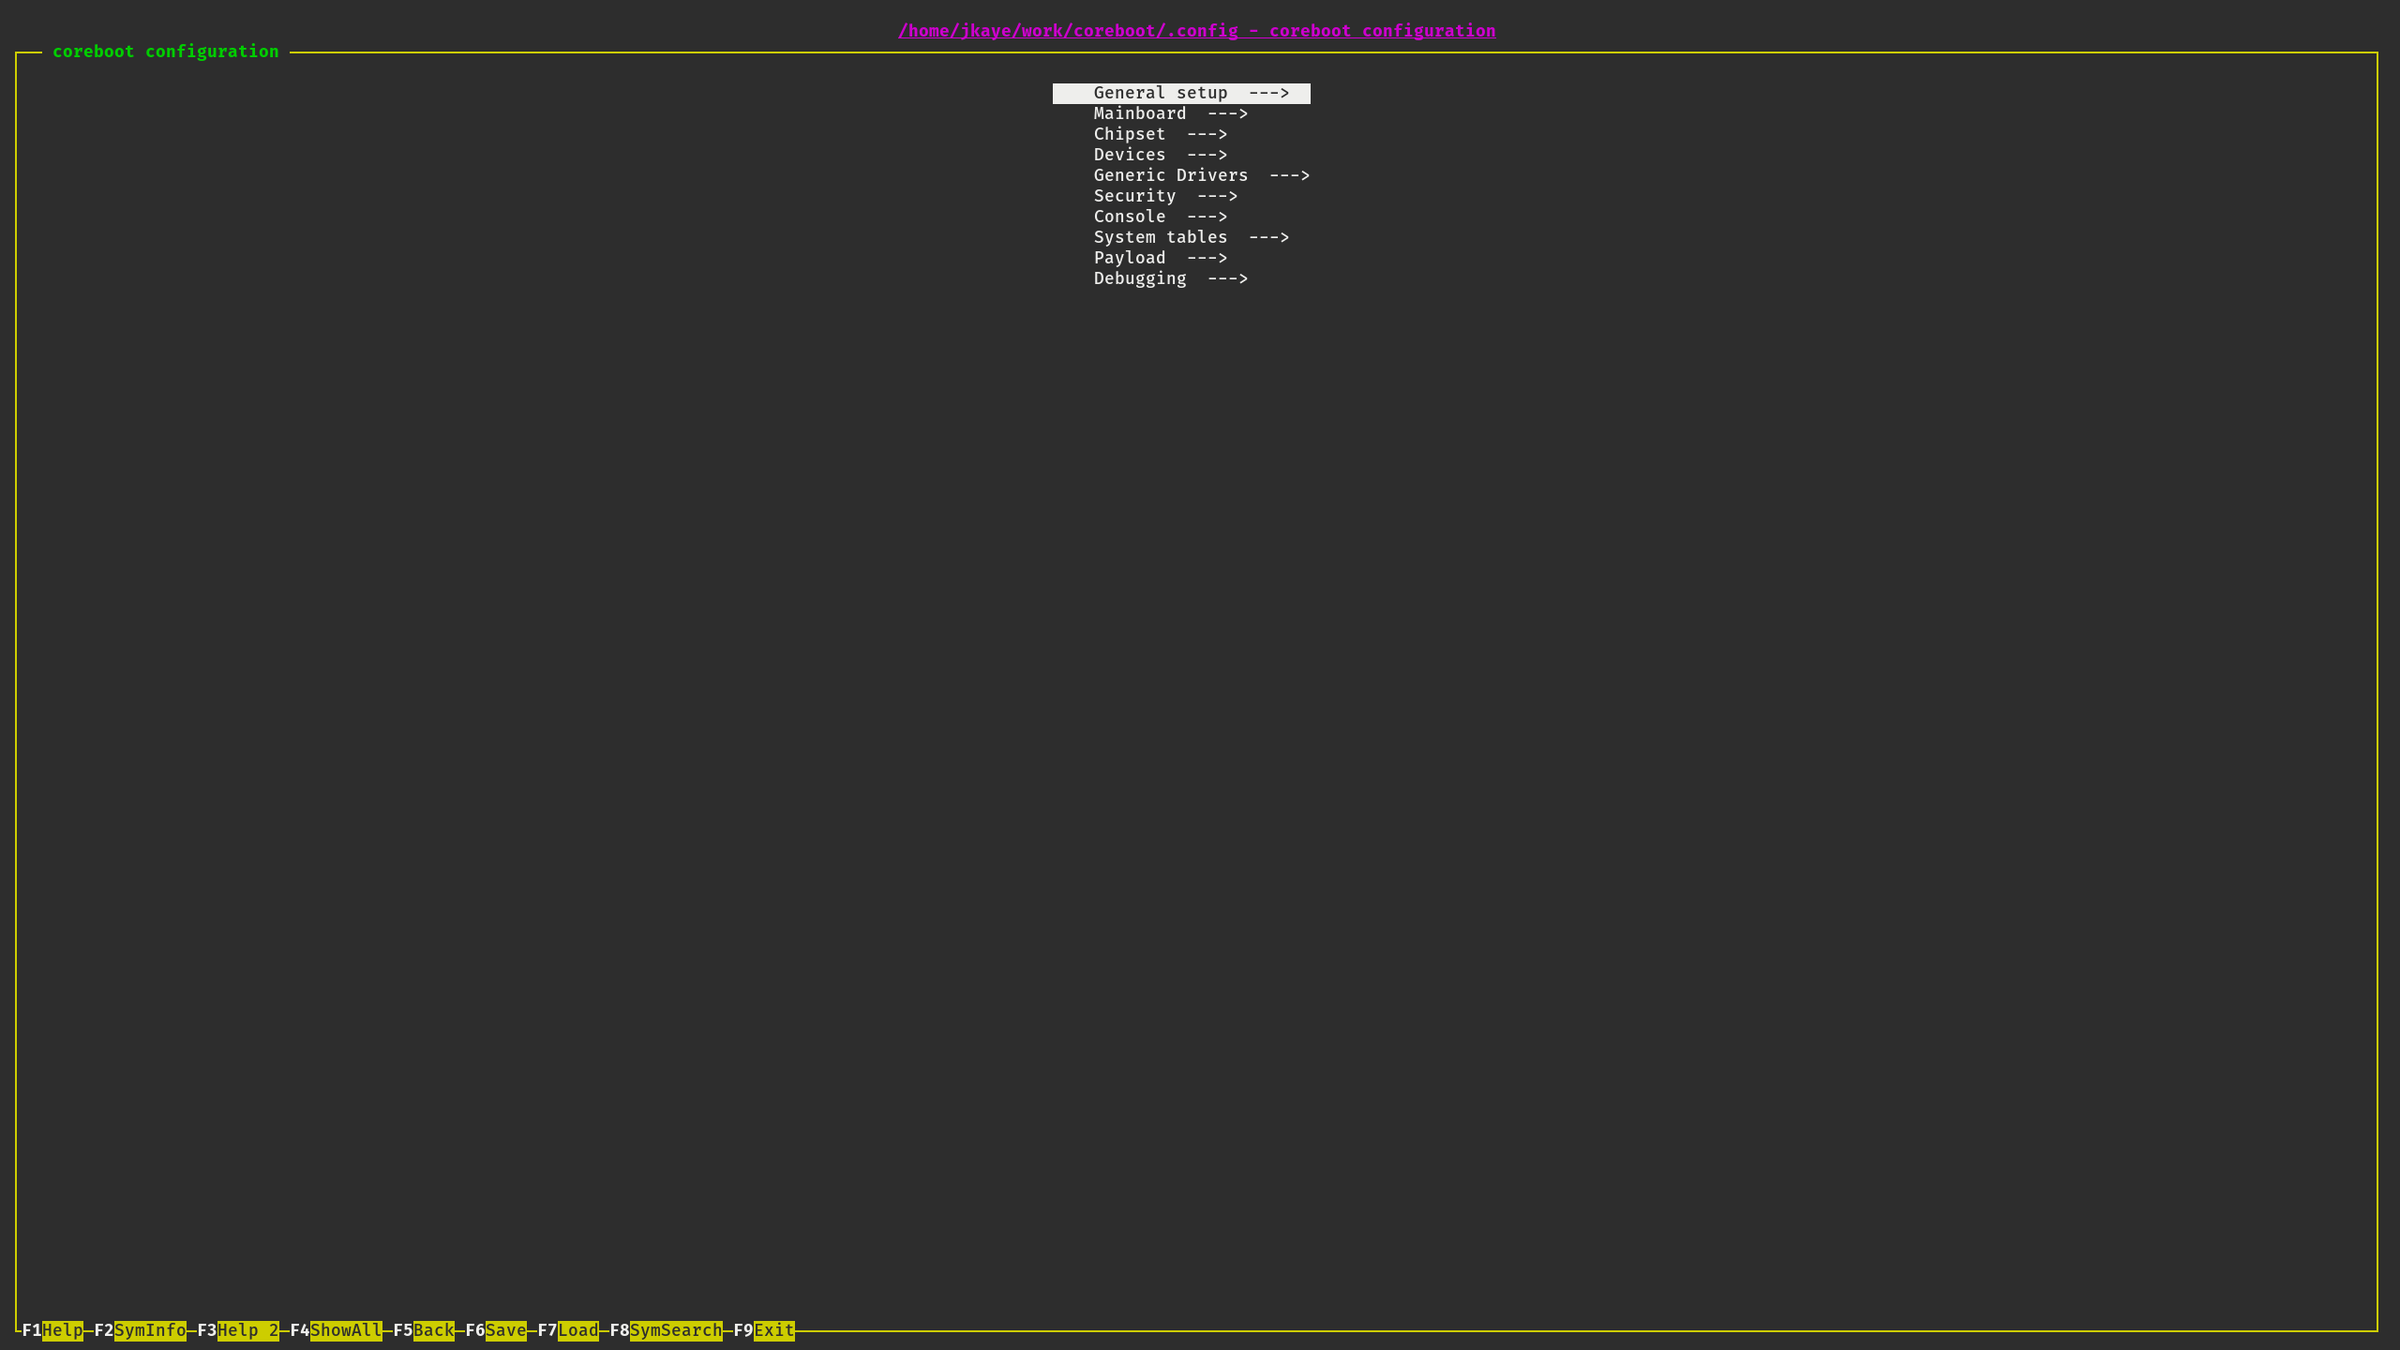This screenshot has width=2400, height=1350.
Task: Save configuration with F6 Save
Action: tap(496, 1330)
